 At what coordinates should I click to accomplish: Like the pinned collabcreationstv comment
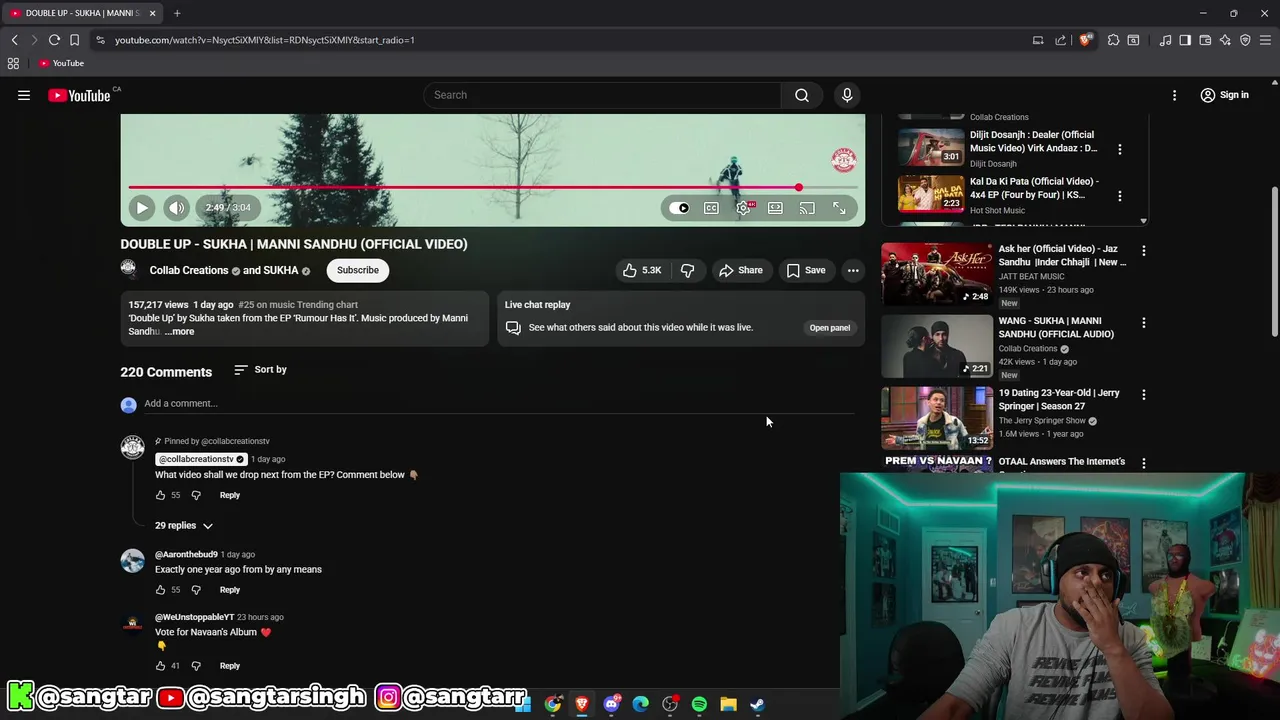(160, 495)
